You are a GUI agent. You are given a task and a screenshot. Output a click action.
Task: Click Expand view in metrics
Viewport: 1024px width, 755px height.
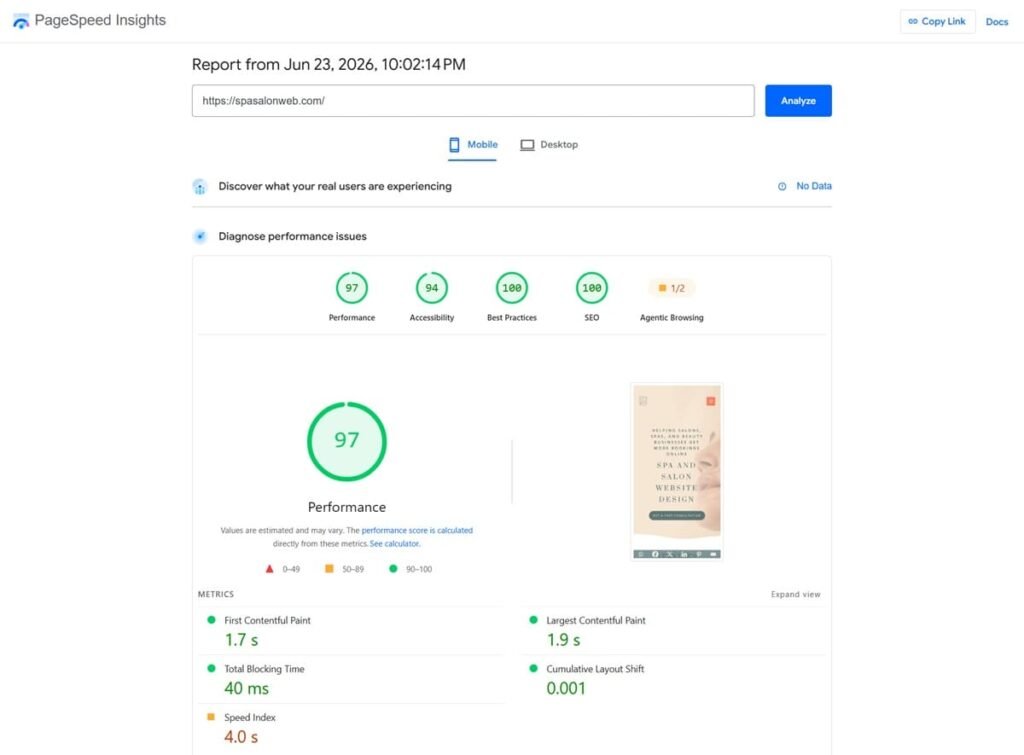pyautogui.click(x=795, y=594)
